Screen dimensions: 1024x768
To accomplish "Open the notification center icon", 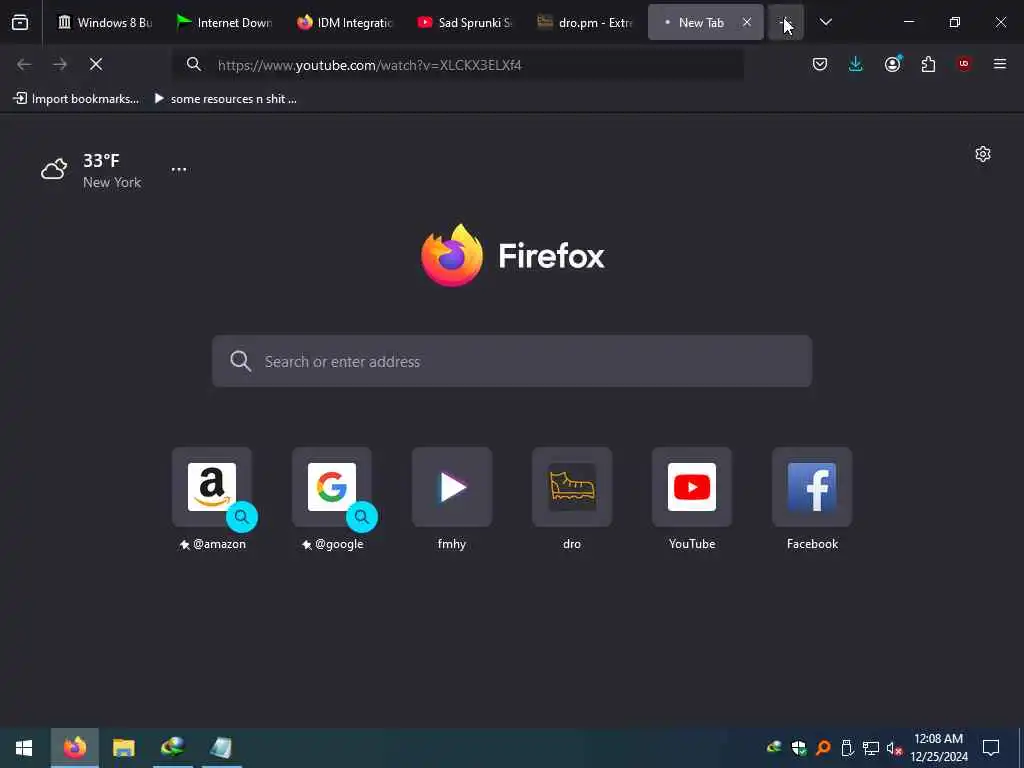I will coord(991,748).
